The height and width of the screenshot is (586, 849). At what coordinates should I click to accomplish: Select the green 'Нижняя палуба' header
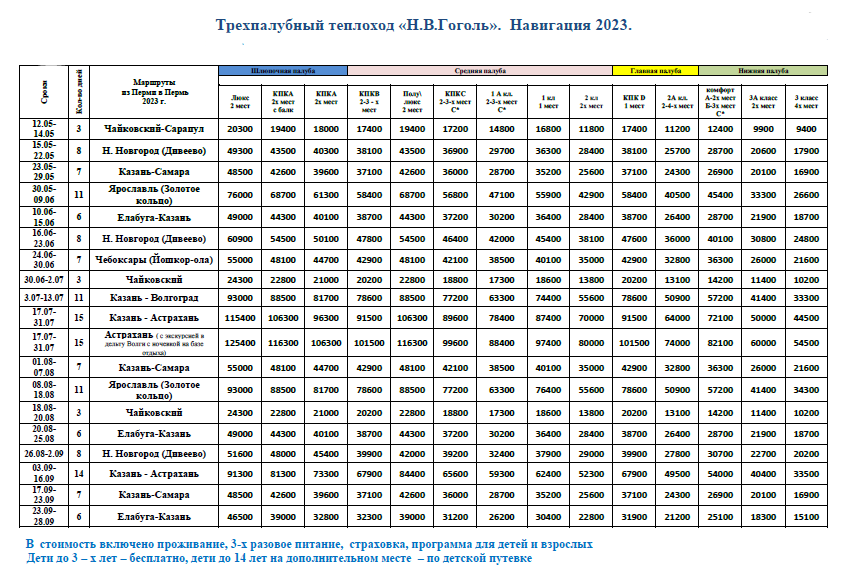(763, 70)
